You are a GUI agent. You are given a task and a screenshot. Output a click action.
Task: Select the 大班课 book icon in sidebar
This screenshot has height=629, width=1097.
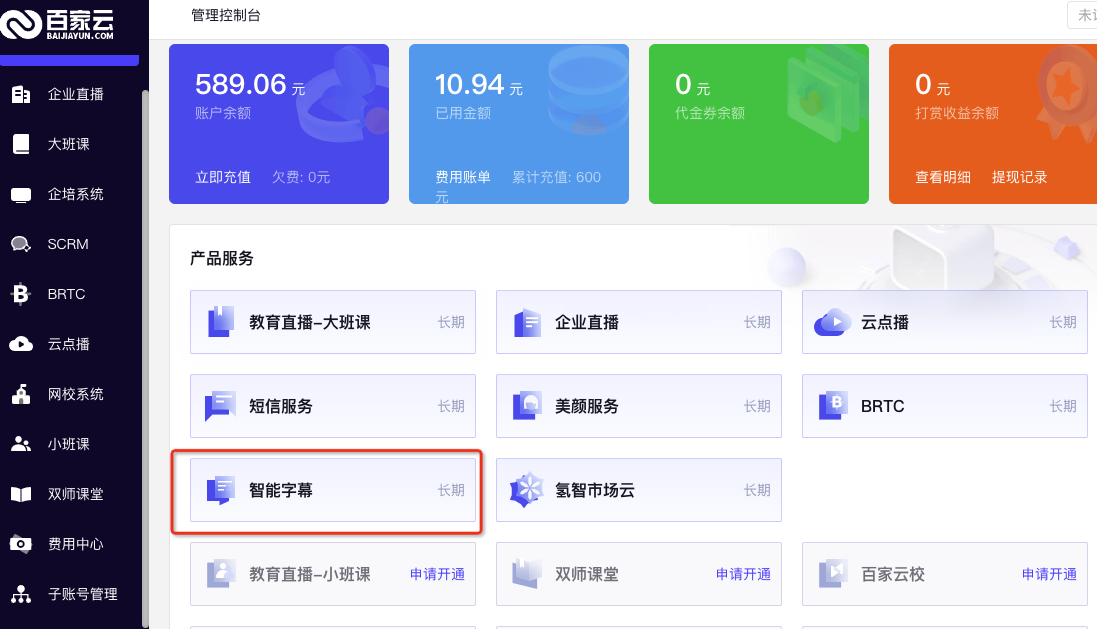pos(21,144)
